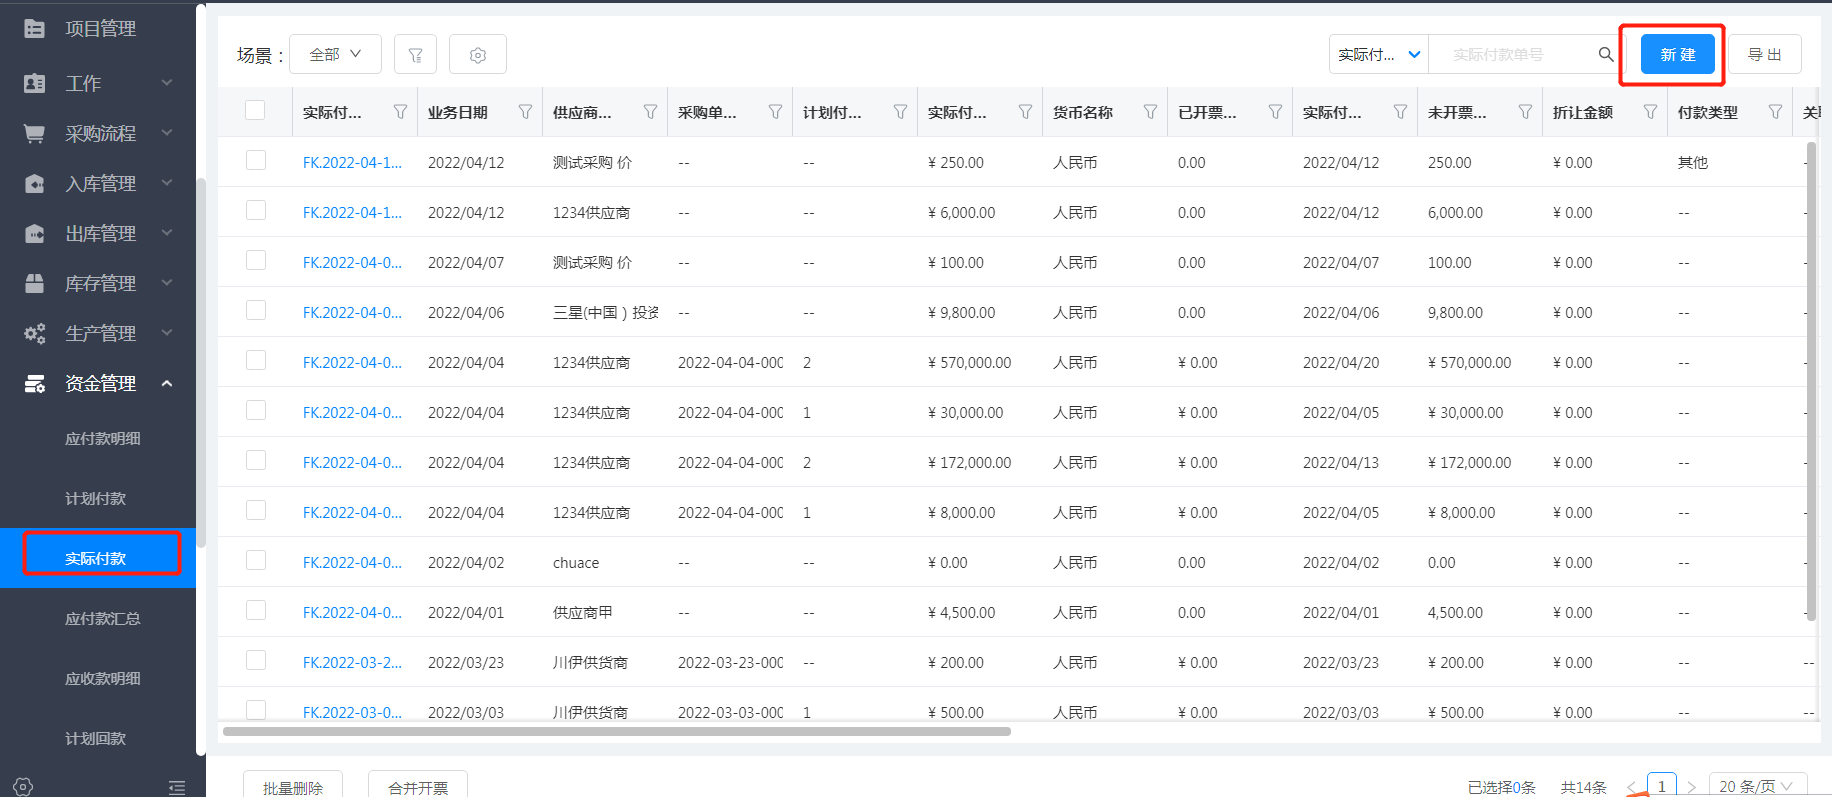The height and width of the screenshot is (797, 1832).
Task: Open payment link in 供应商甲 row
Action: point(352,612)
